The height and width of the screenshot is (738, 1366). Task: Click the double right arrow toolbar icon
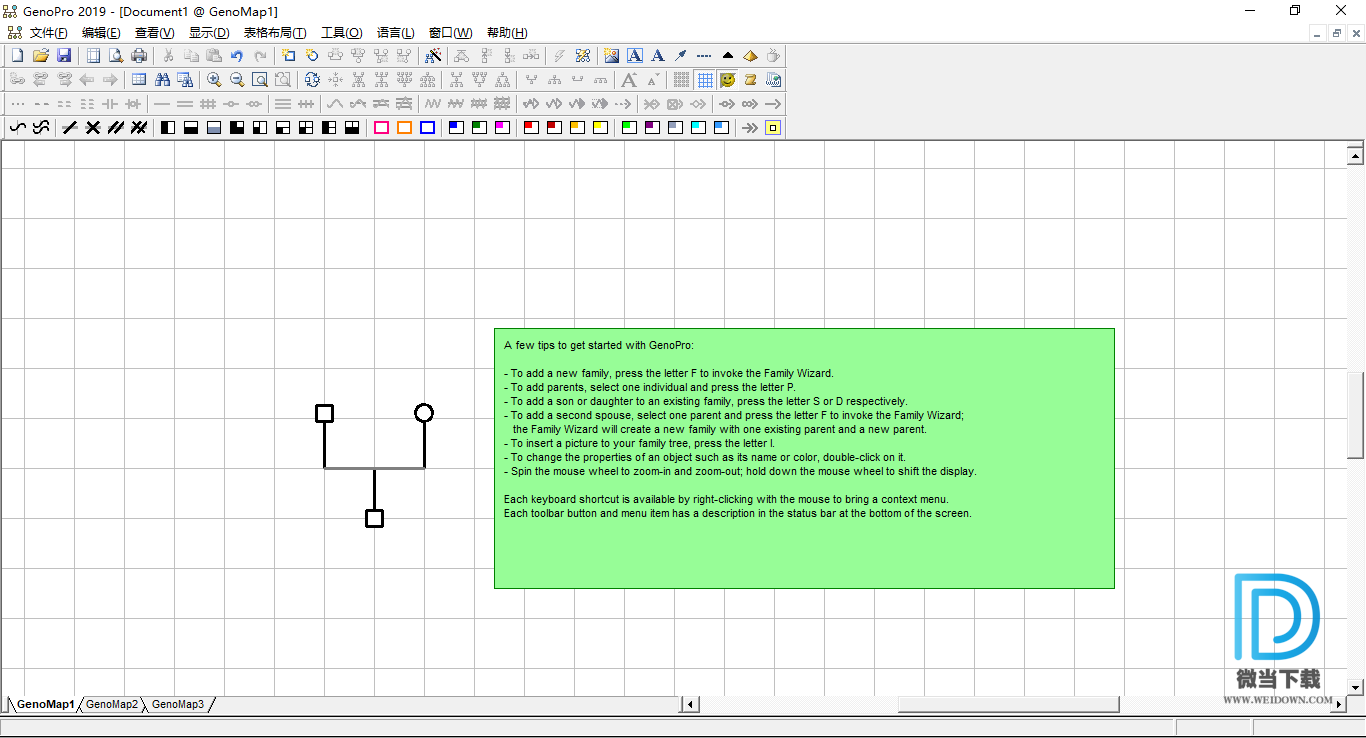pos(749,128)
